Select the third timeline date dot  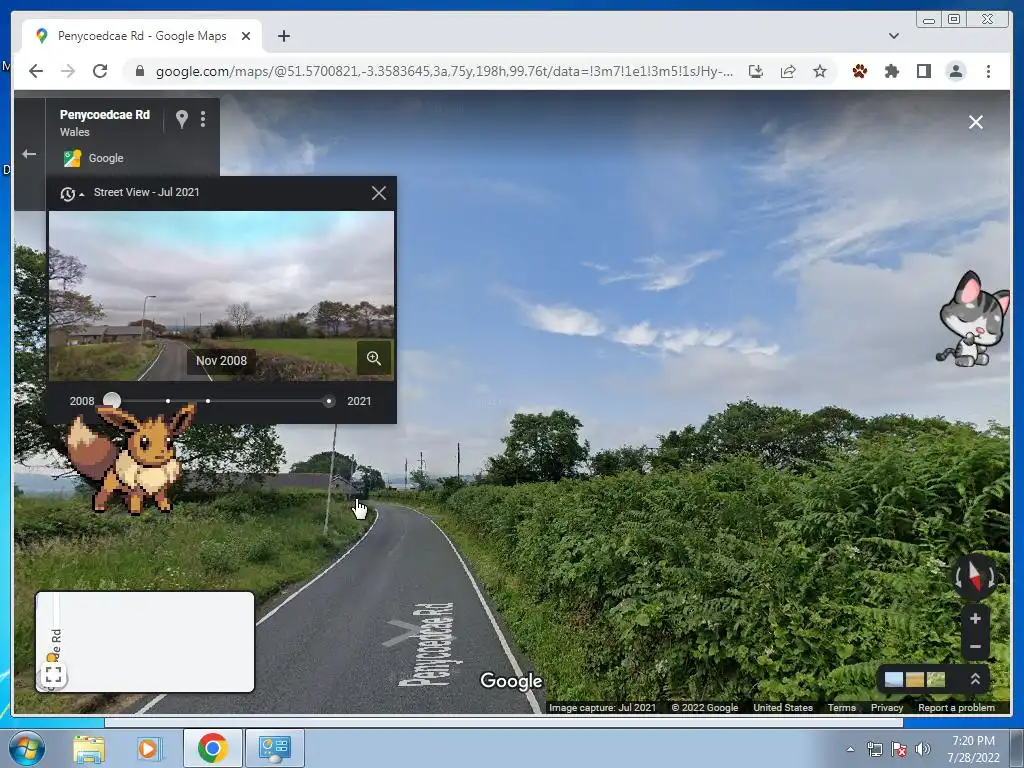pyautogui.click(x=208, y=401)
